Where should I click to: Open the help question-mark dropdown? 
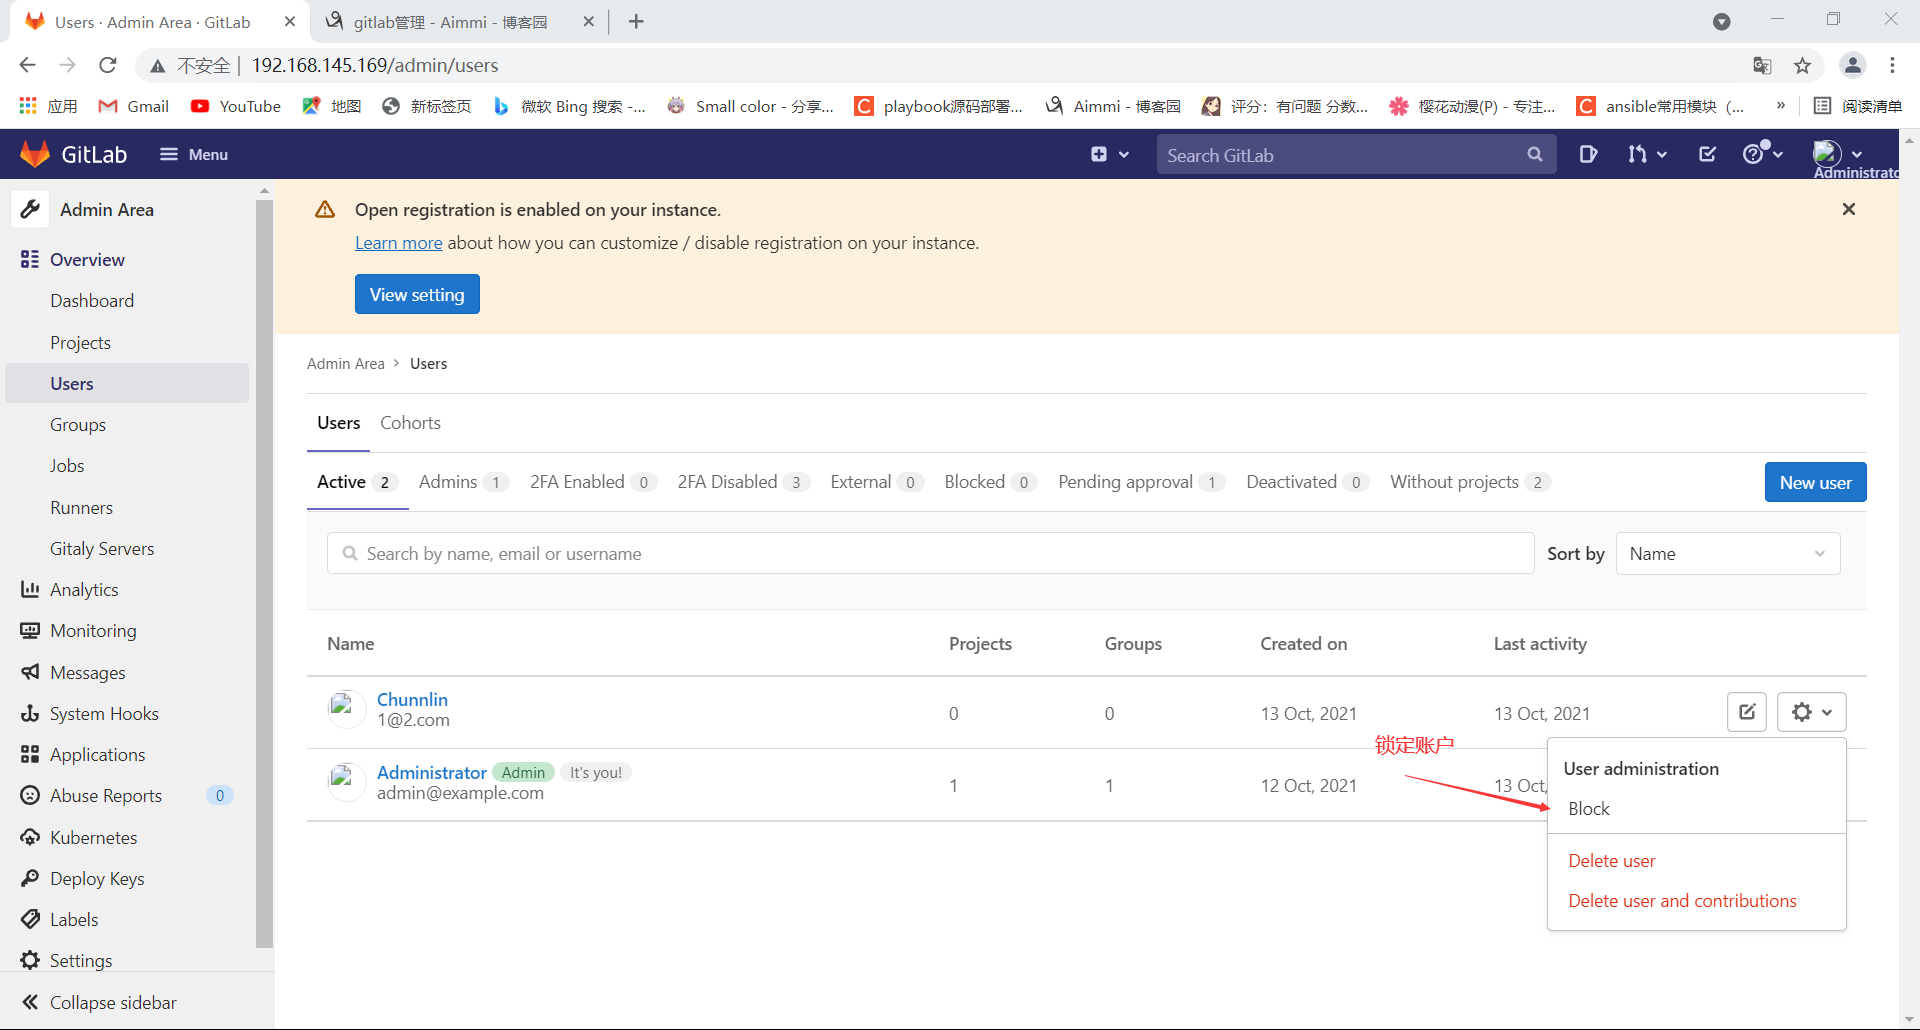(1762, 154)
